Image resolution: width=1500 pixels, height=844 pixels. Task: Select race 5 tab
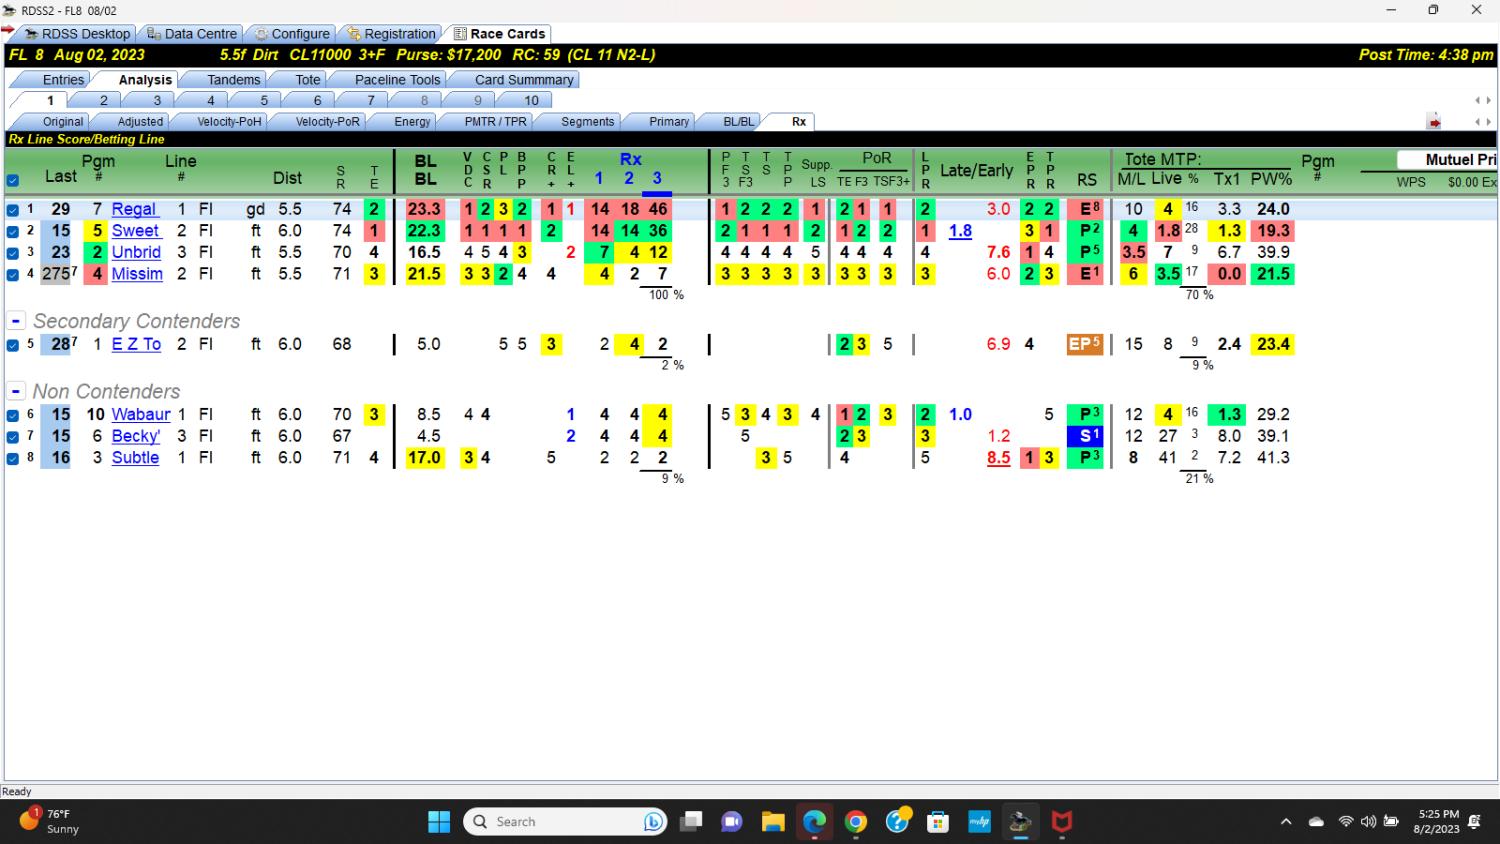264,101
